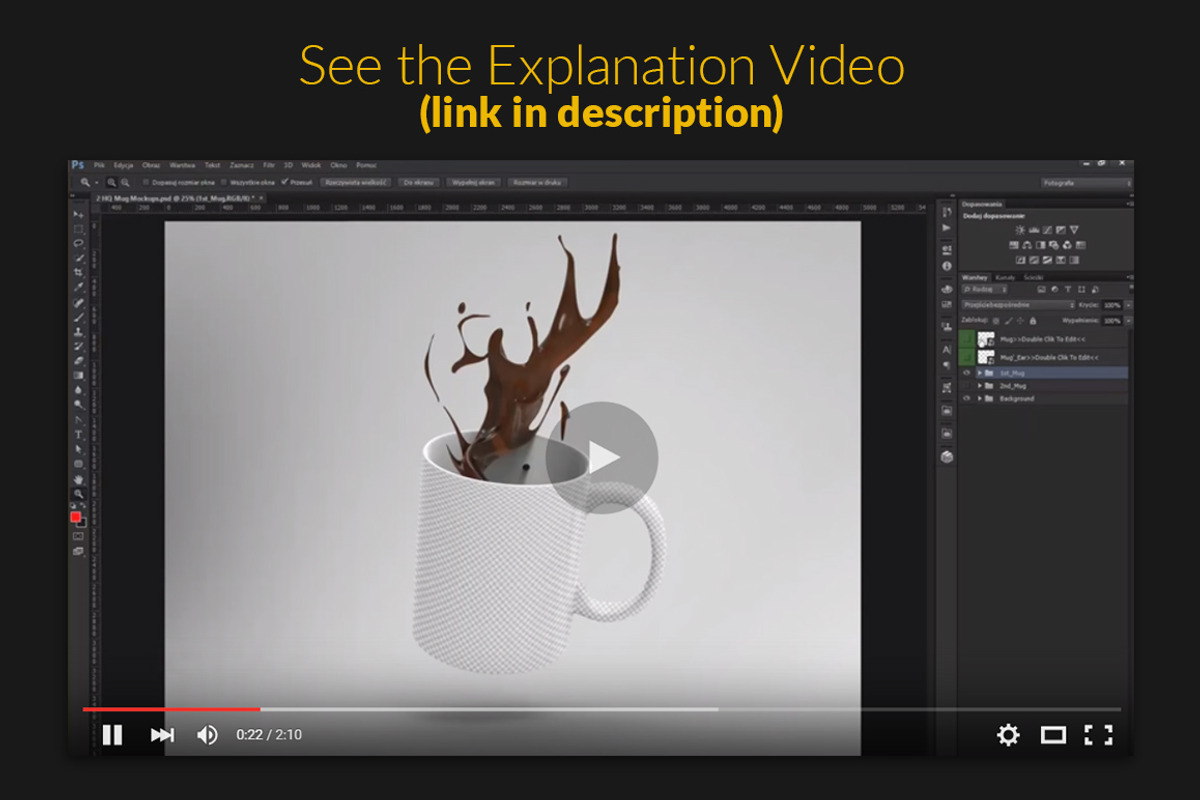Viewport: 1200px width, 800px height.
Task: Open the Fotografia workspace dropdown
Action: coord(1087,183)
